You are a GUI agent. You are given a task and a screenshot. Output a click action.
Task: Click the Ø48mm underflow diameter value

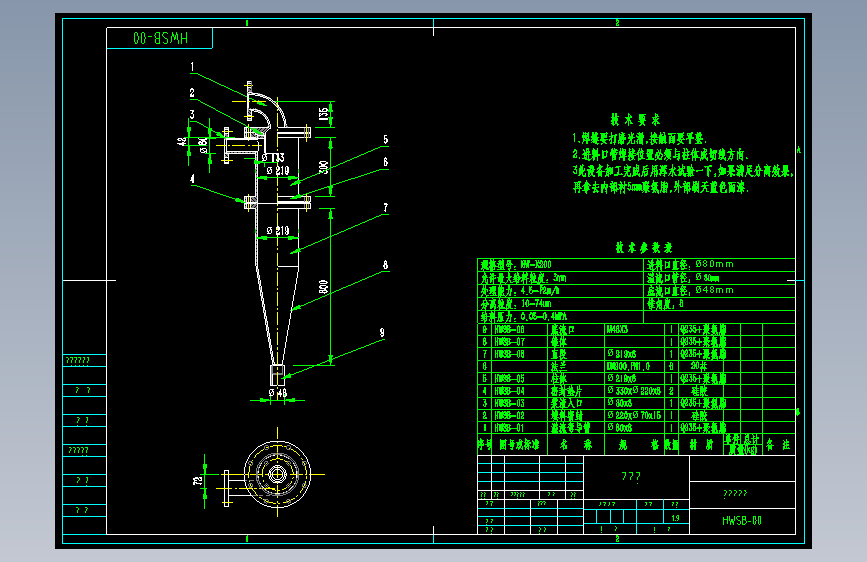tap(714, 290)
